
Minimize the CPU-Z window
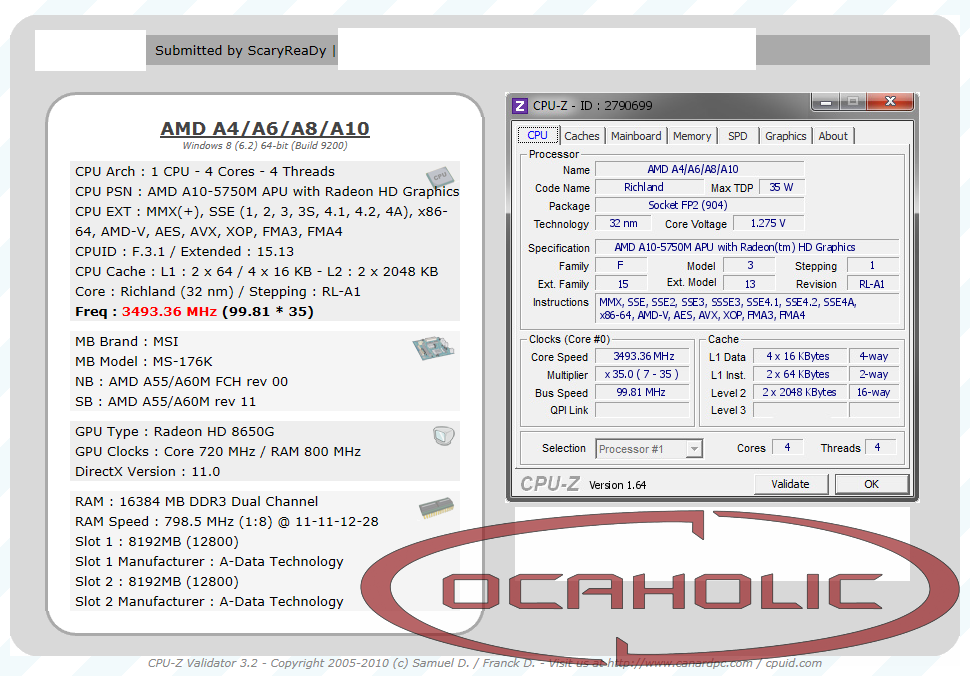(x=825, y=102)
